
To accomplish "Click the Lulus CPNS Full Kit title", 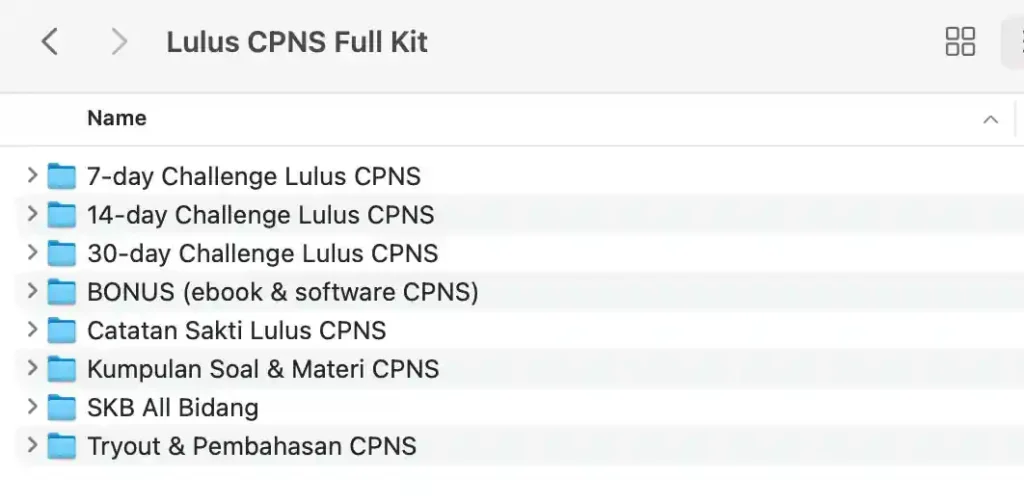I will click(297, 42).
